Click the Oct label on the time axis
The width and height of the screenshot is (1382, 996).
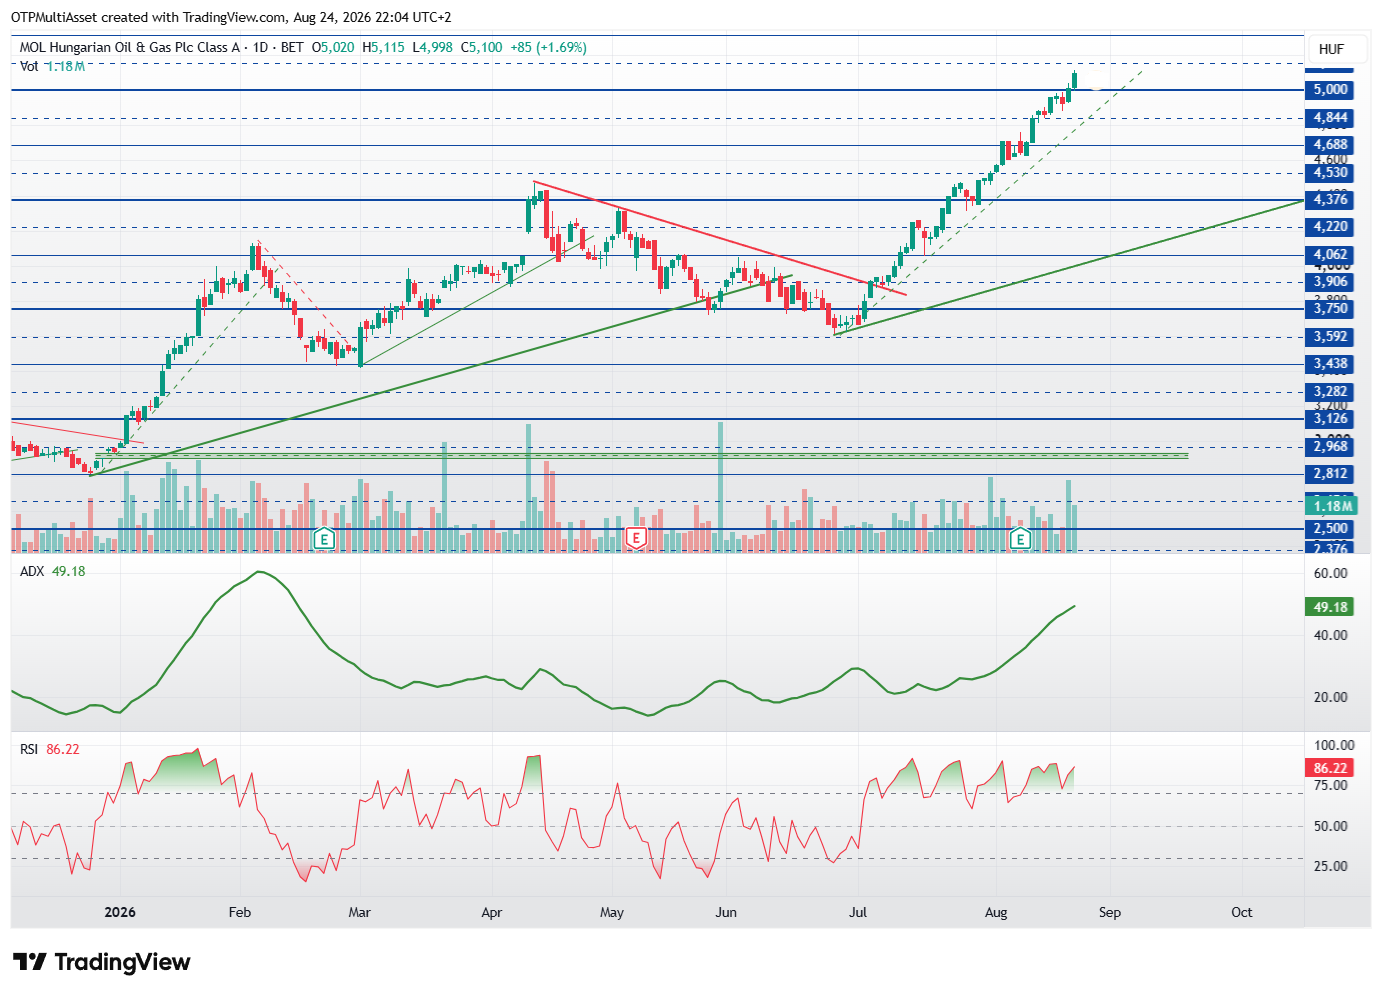point(1242,912)
